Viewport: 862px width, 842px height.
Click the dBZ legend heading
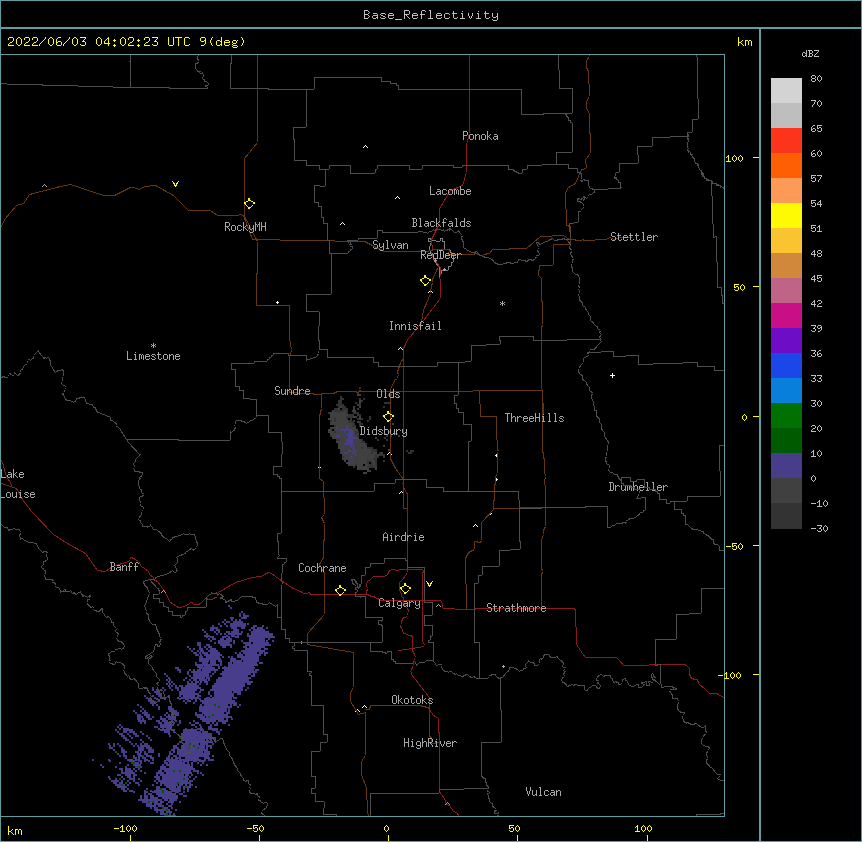[810, 53]
